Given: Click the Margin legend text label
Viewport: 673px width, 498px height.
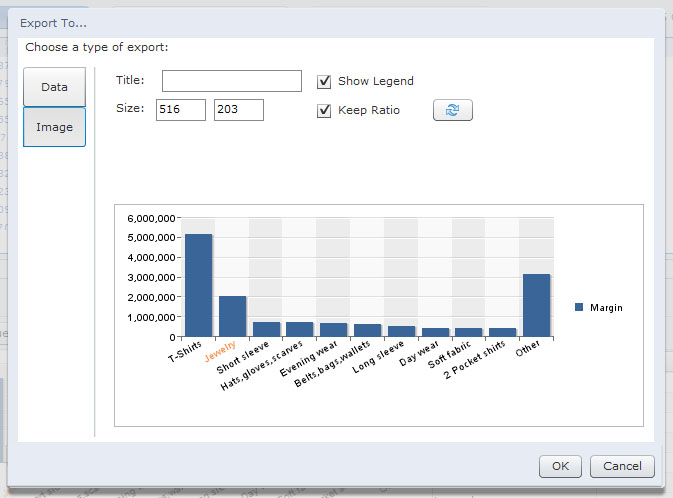Looking at the screenshot, I should click(x=606, y=308).
